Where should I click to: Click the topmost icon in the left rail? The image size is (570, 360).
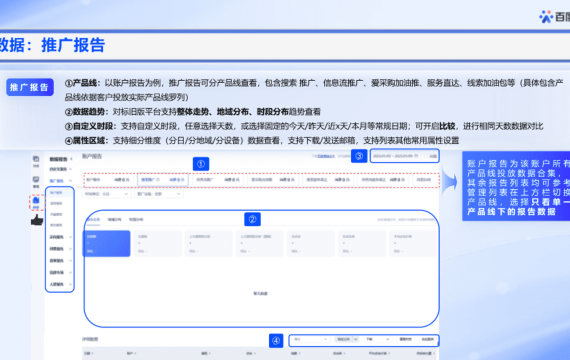(36, 159)
